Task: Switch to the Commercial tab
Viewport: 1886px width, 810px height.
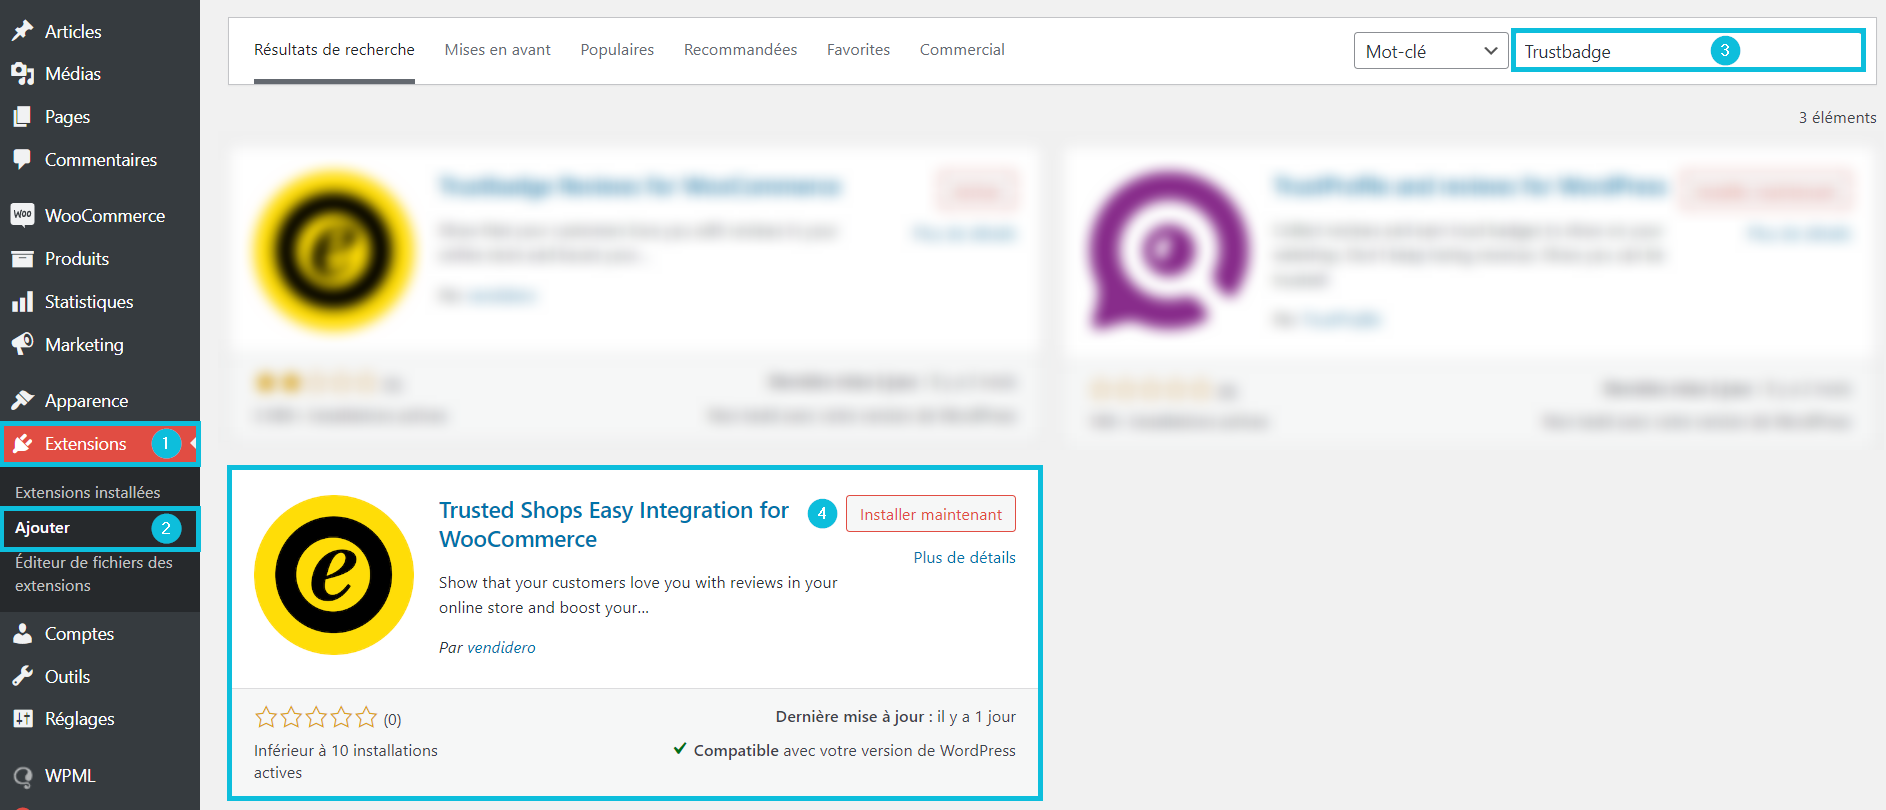Action: click(x=962, y=50)
